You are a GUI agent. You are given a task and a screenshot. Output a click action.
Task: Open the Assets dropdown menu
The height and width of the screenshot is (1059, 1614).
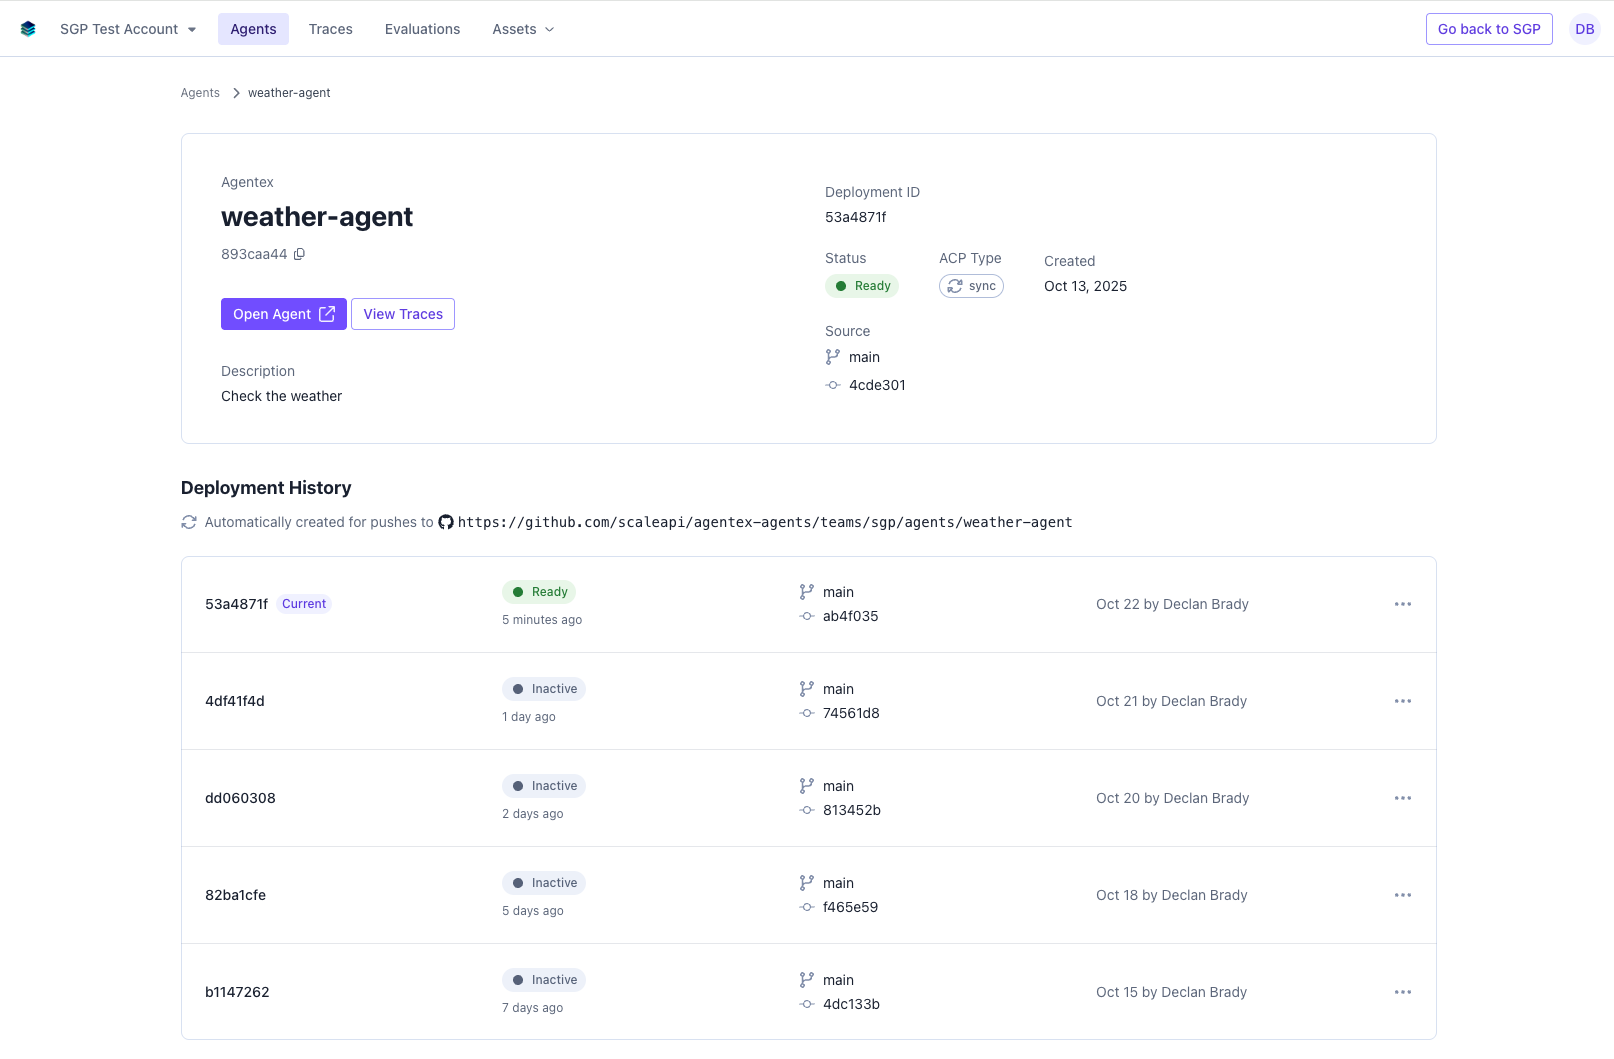point(521,29)
